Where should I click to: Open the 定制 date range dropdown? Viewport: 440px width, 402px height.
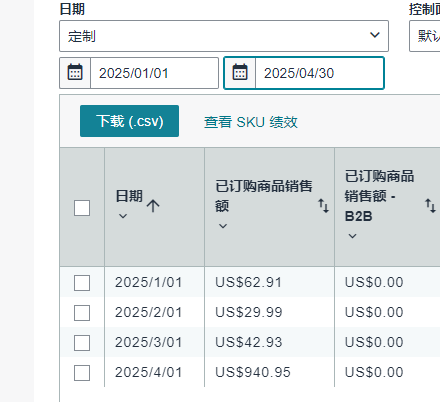pyautogui.click(x=224, y=36)
